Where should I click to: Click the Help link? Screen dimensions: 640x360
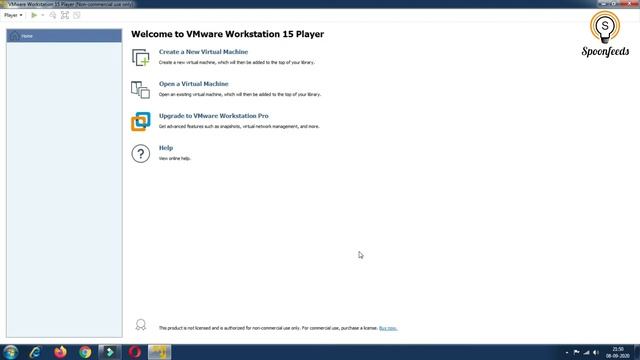pos(166,148)
